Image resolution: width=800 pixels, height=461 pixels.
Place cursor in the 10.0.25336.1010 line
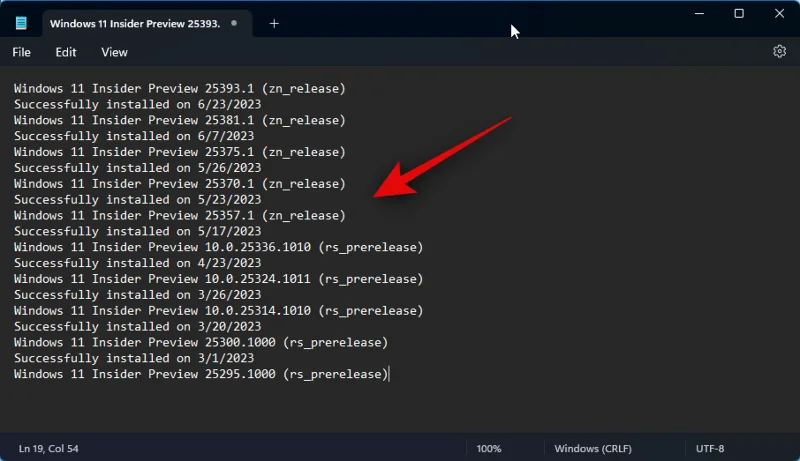[x=218, y=247]
